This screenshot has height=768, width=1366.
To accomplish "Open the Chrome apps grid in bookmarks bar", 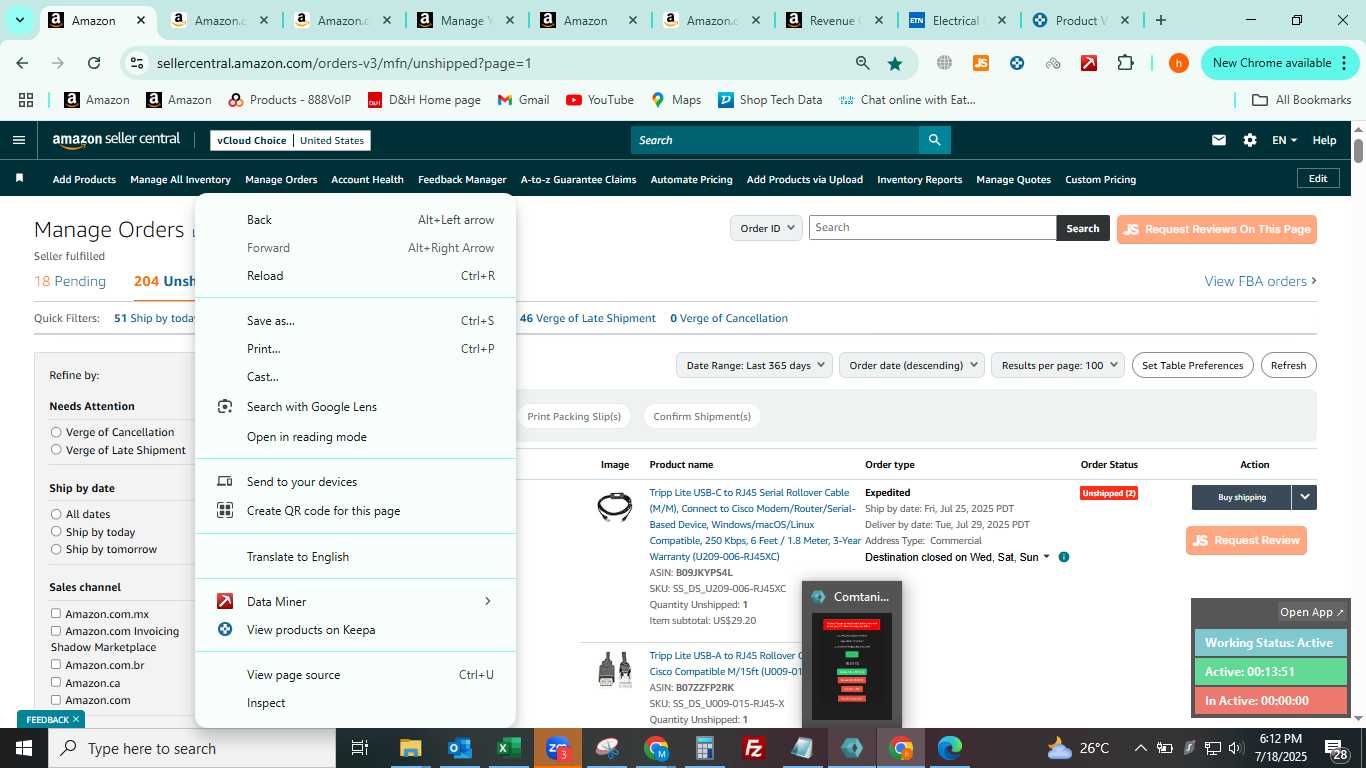I will 26,100.
